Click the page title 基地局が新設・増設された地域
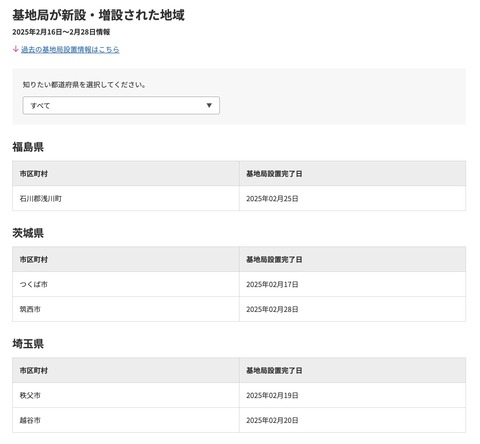Viewport: 480px width, 444px height. 98,15
